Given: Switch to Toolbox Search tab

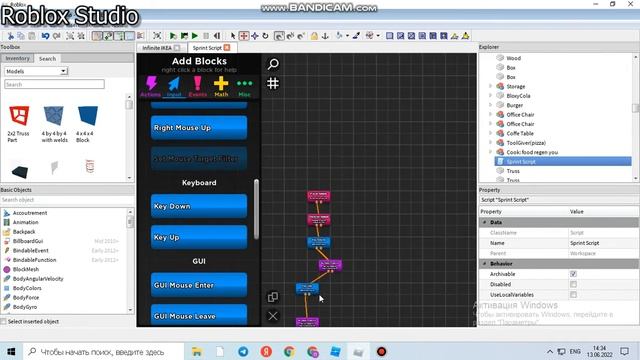Looking at the screenshot, I should point(47,59).
